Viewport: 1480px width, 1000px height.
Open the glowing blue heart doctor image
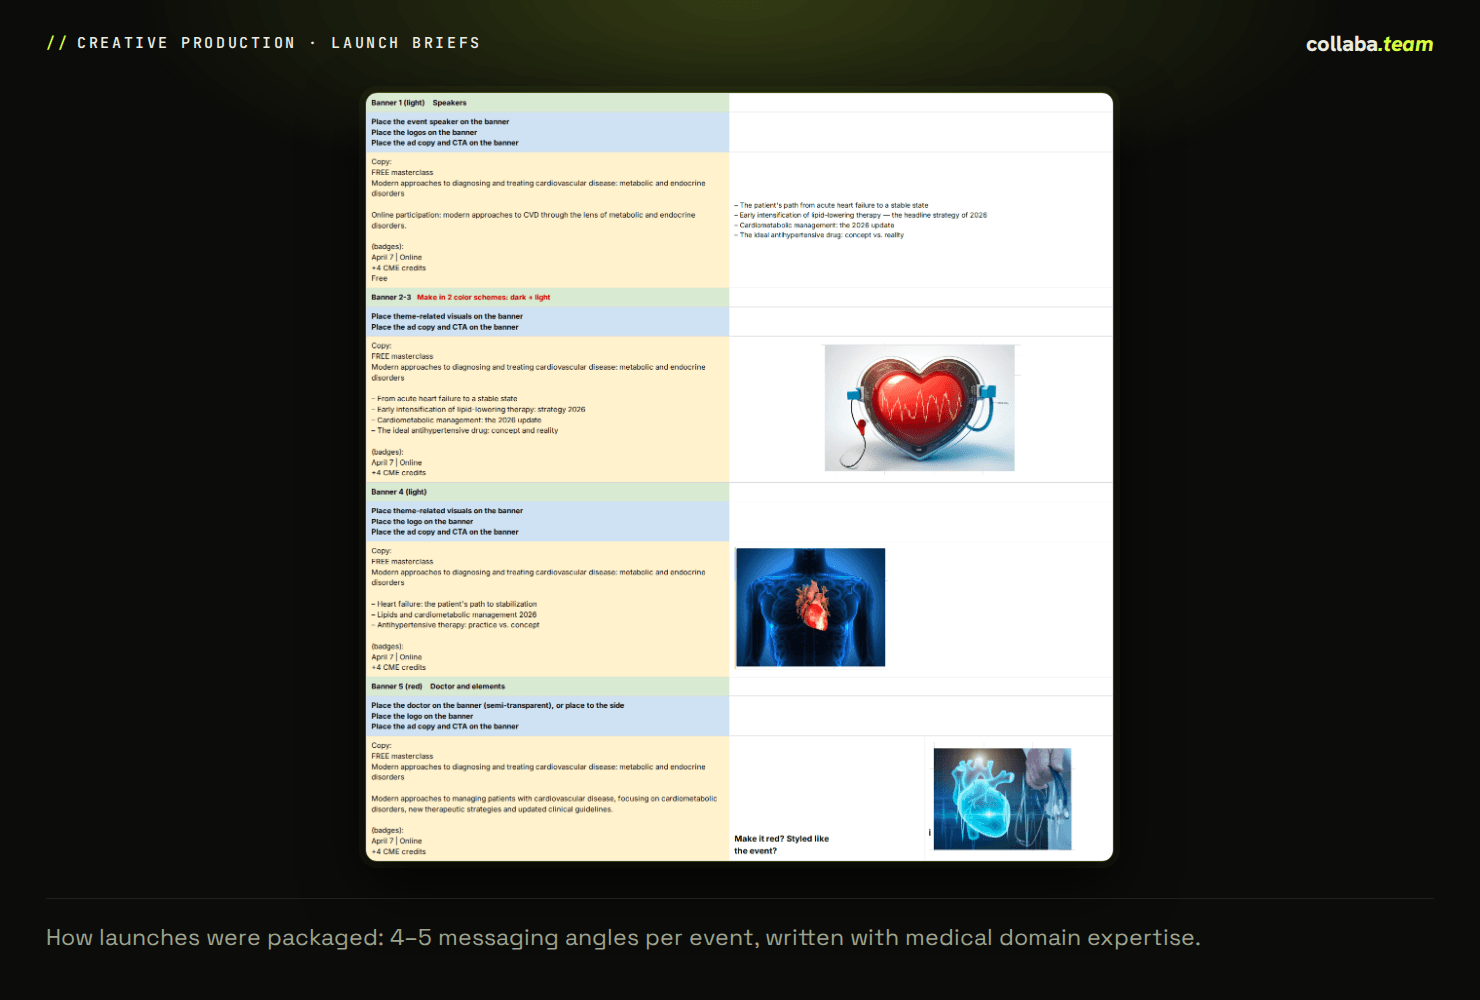click(x=1002, y=799)
